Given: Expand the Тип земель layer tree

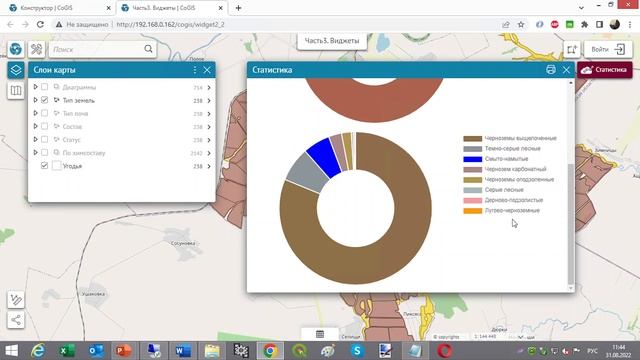Looking at the screenshot, I should [36, 100].
